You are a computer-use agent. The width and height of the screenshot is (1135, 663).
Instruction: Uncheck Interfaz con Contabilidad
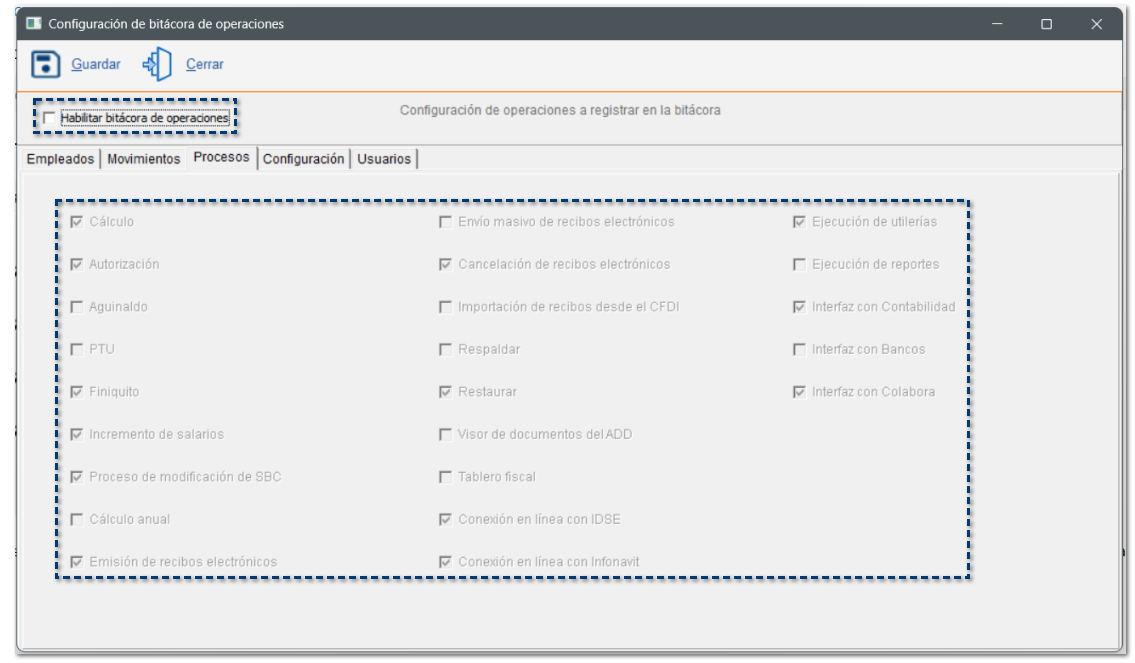pos(799,307)
